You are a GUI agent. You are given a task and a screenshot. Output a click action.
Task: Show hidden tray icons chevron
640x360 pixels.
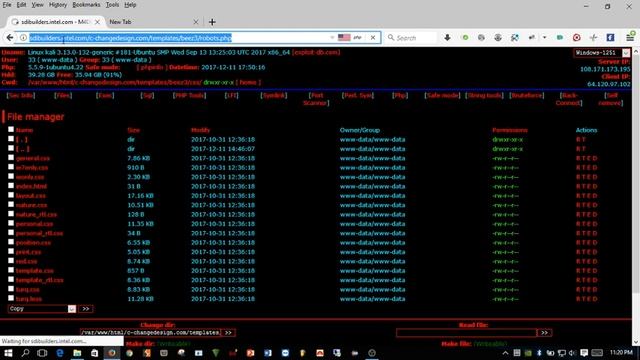[505, 353]
